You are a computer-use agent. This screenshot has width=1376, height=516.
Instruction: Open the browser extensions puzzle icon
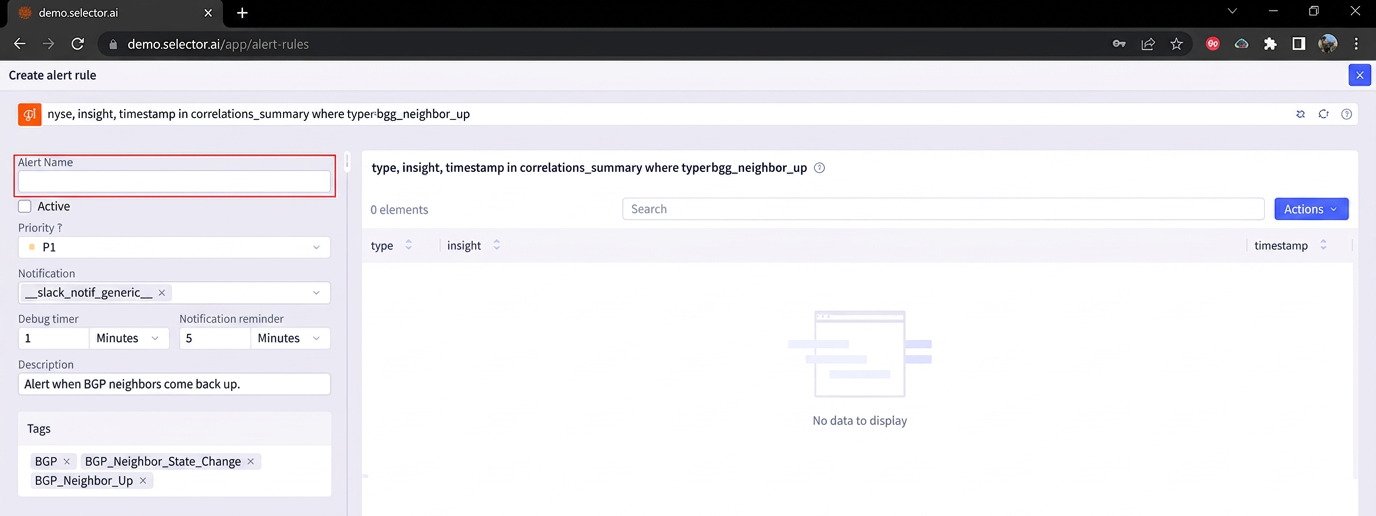pyautogui.click(x=1270, y=44)
